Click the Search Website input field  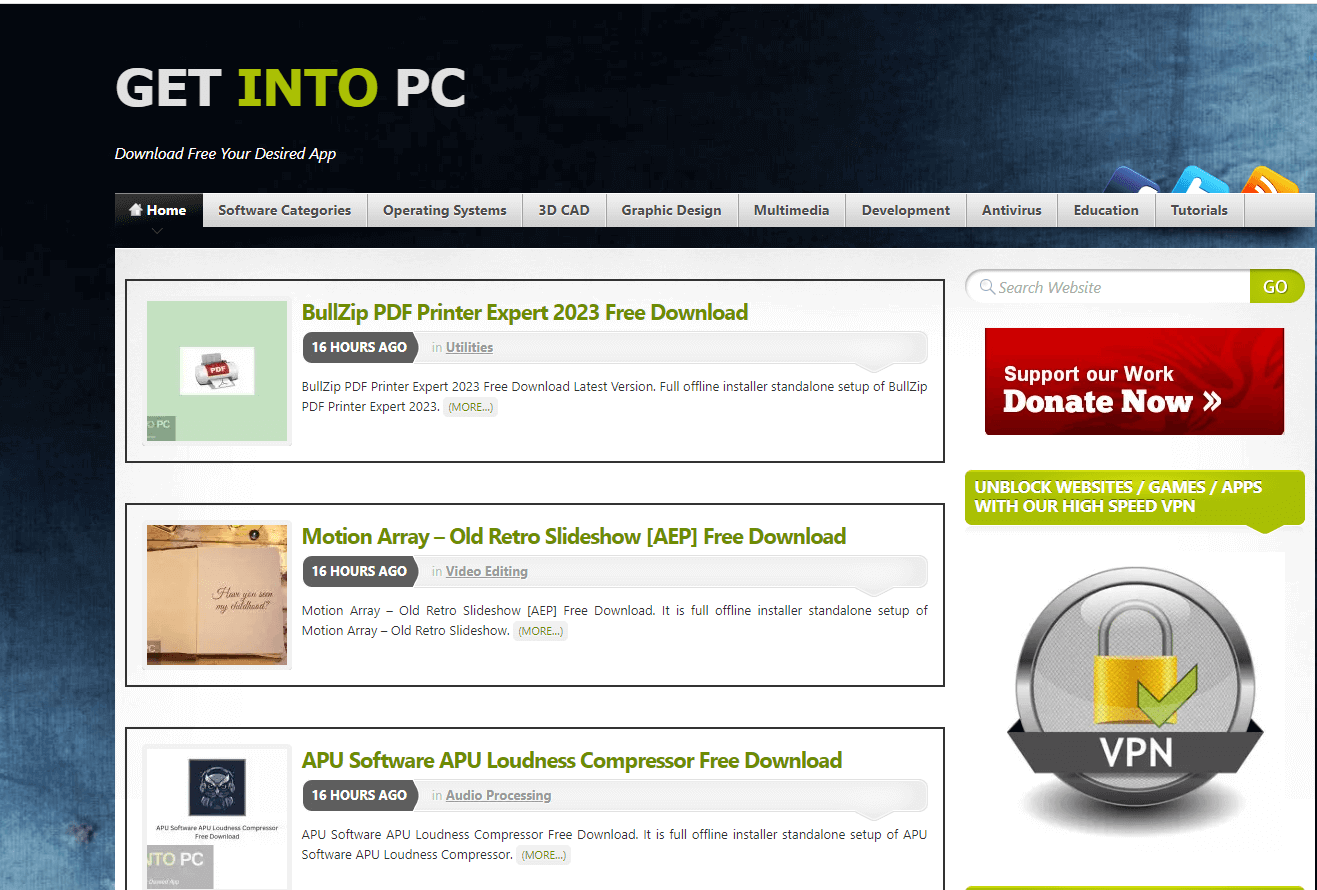(x=1108, y=287)
